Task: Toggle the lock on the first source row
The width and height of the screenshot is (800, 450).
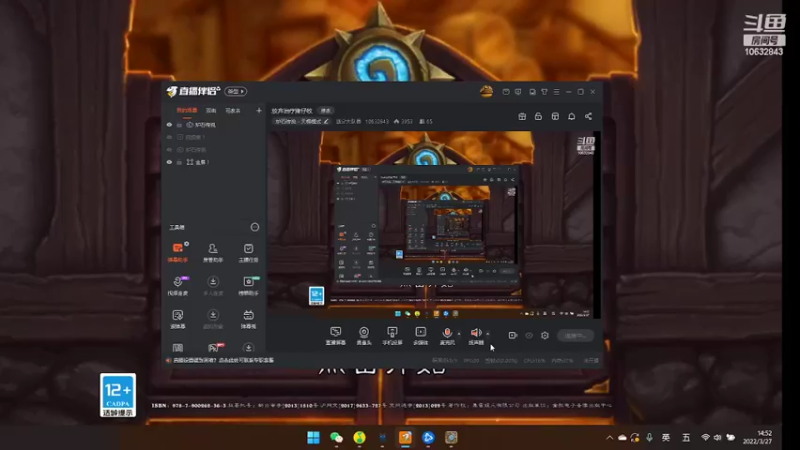Action: pyautogui.click(x=179, y=124)
